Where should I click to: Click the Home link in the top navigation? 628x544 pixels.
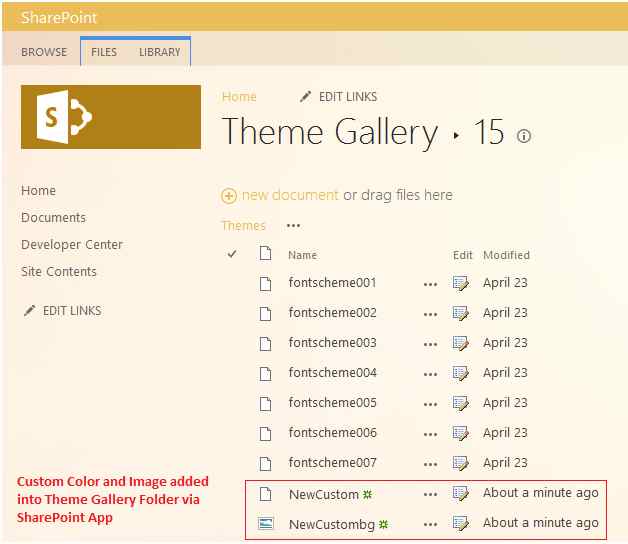(239, 97)
